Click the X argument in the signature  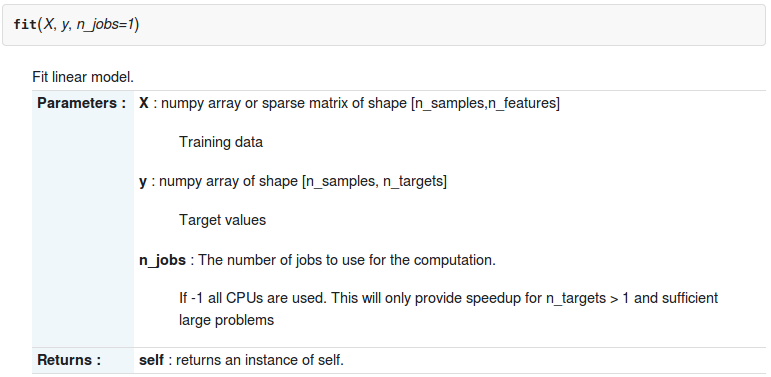48,25
